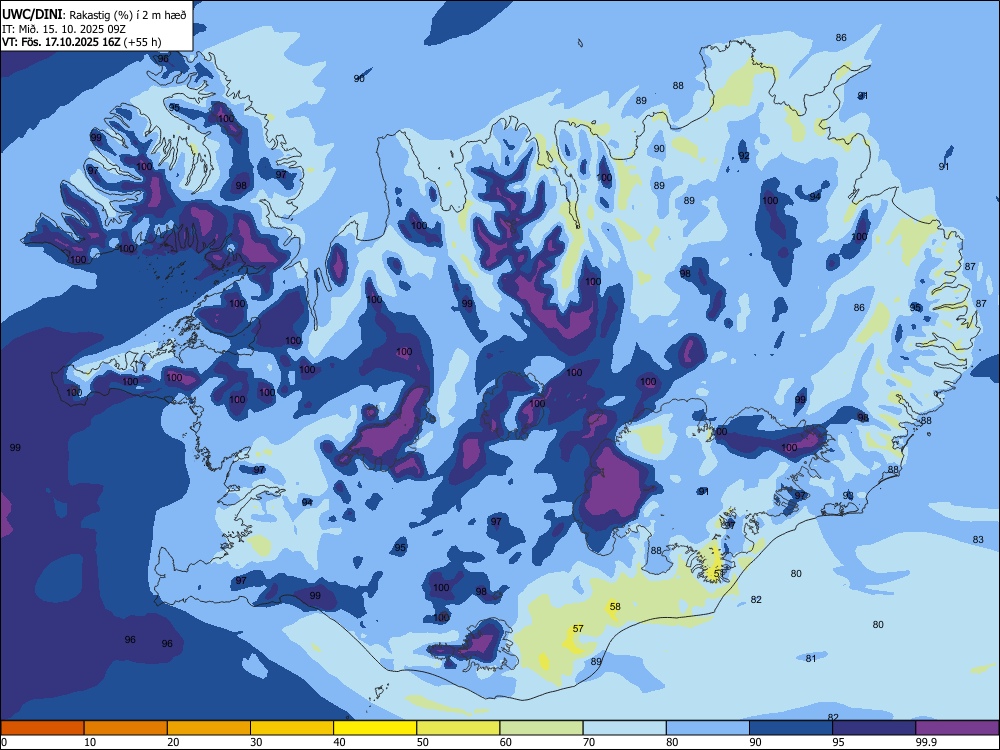The image size is (1000, 750).
Task: Click the map value '58' in the yellow area
Action: coord(615,607)
